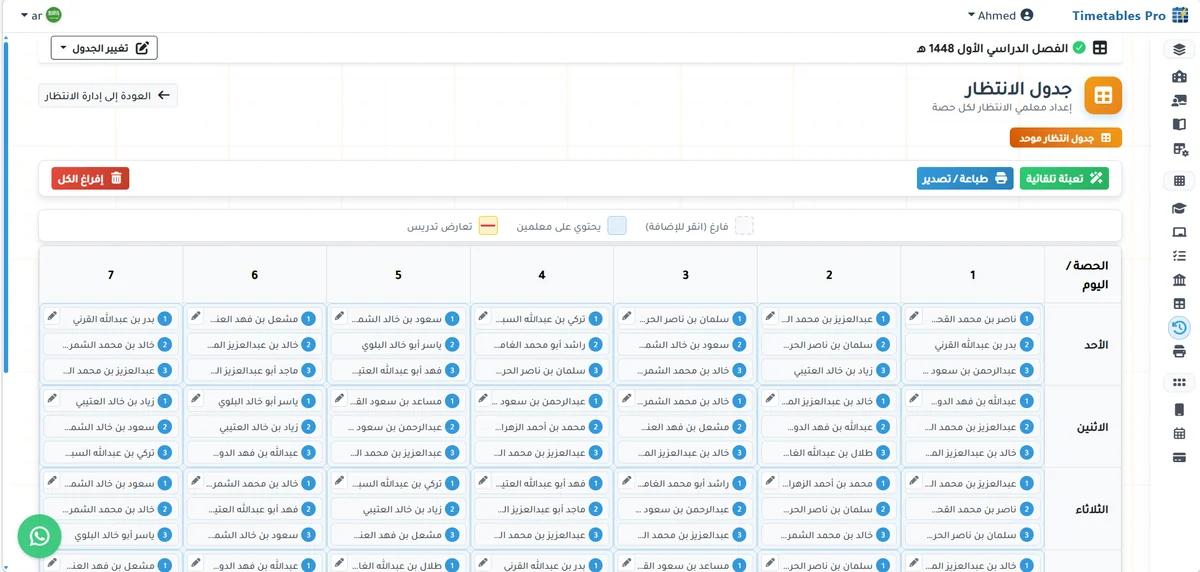Select teacher 2 entry in الاثنين period 3
The image size is (1200, 572).
click(683, 426)
